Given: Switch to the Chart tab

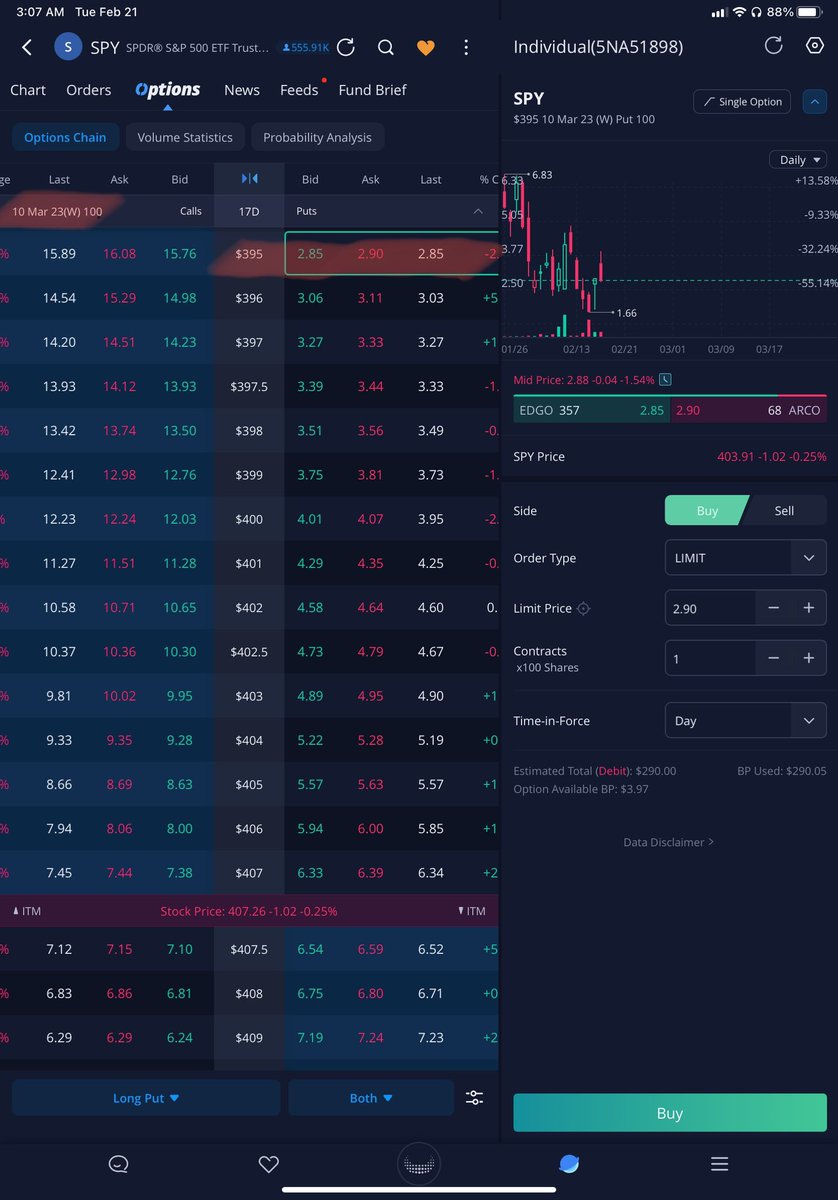Looking at the screenshot, I should (28, 90).
